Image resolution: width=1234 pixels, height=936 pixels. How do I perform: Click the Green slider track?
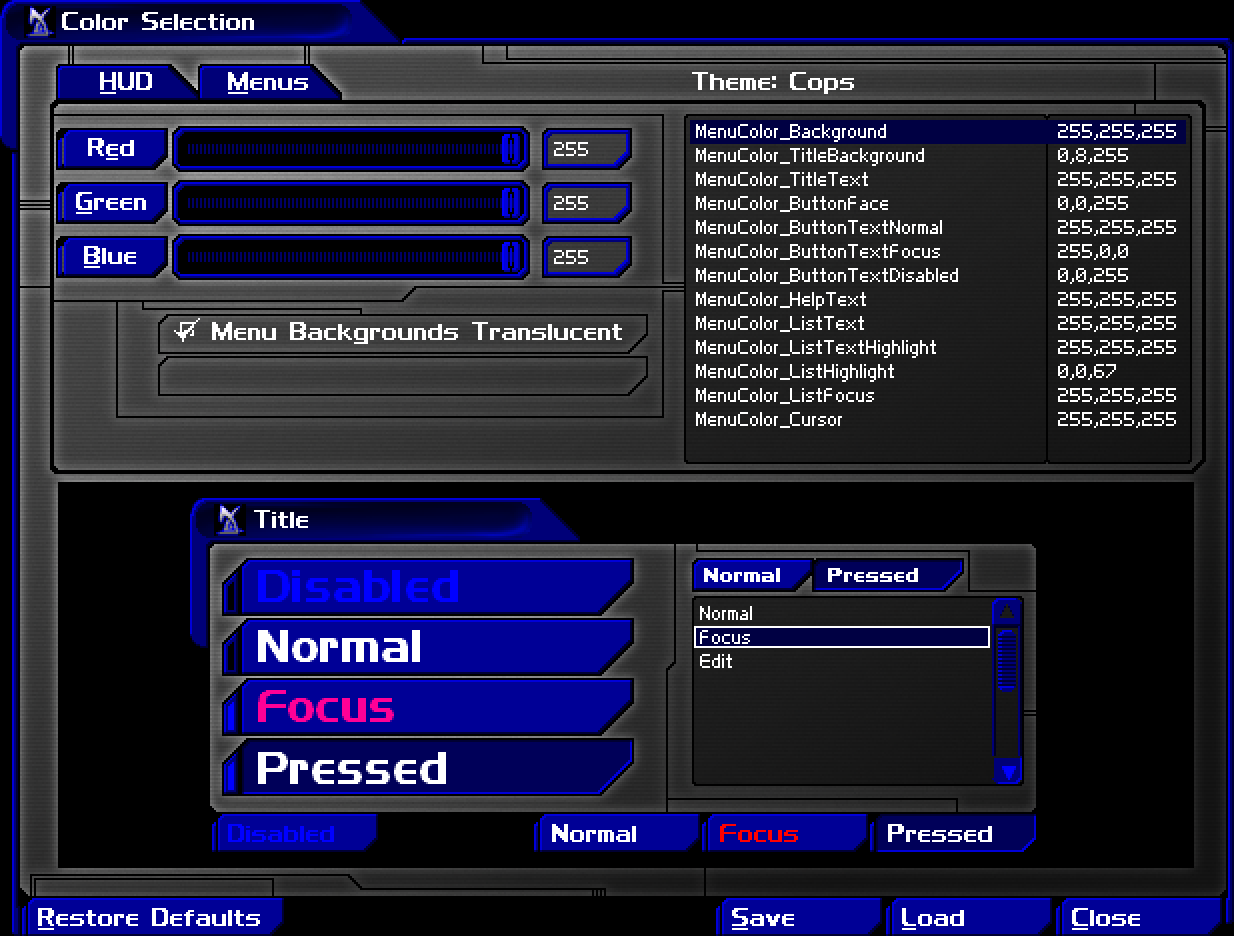coord(350,203)
